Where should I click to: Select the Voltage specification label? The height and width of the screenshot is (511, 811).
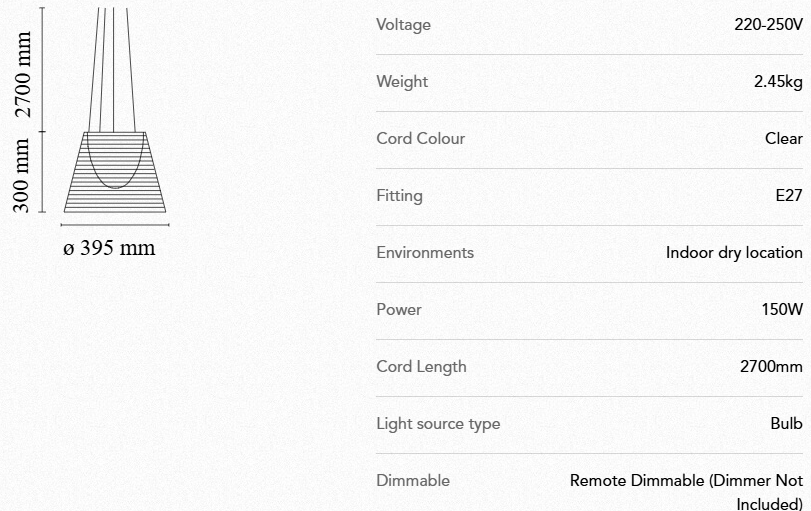(x=403, y=25)
